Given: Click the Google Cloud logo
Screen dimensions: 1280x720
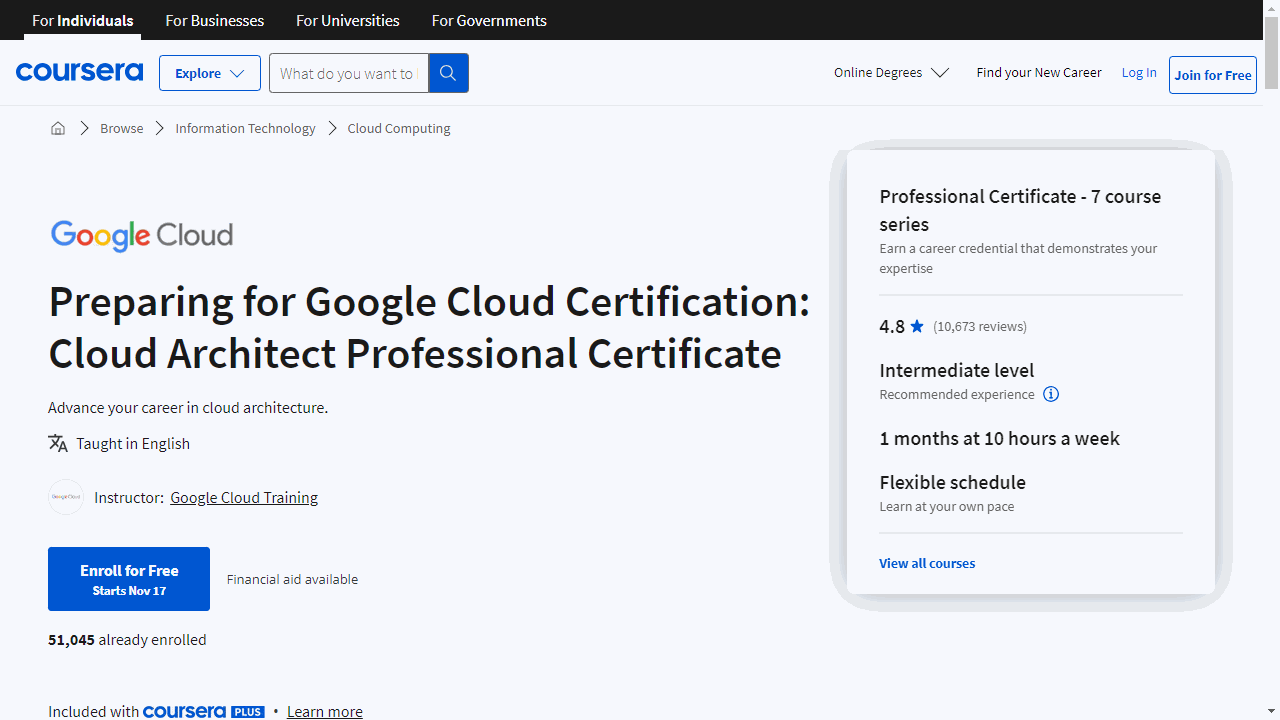Looking at the screenshot, I should 142,235.
